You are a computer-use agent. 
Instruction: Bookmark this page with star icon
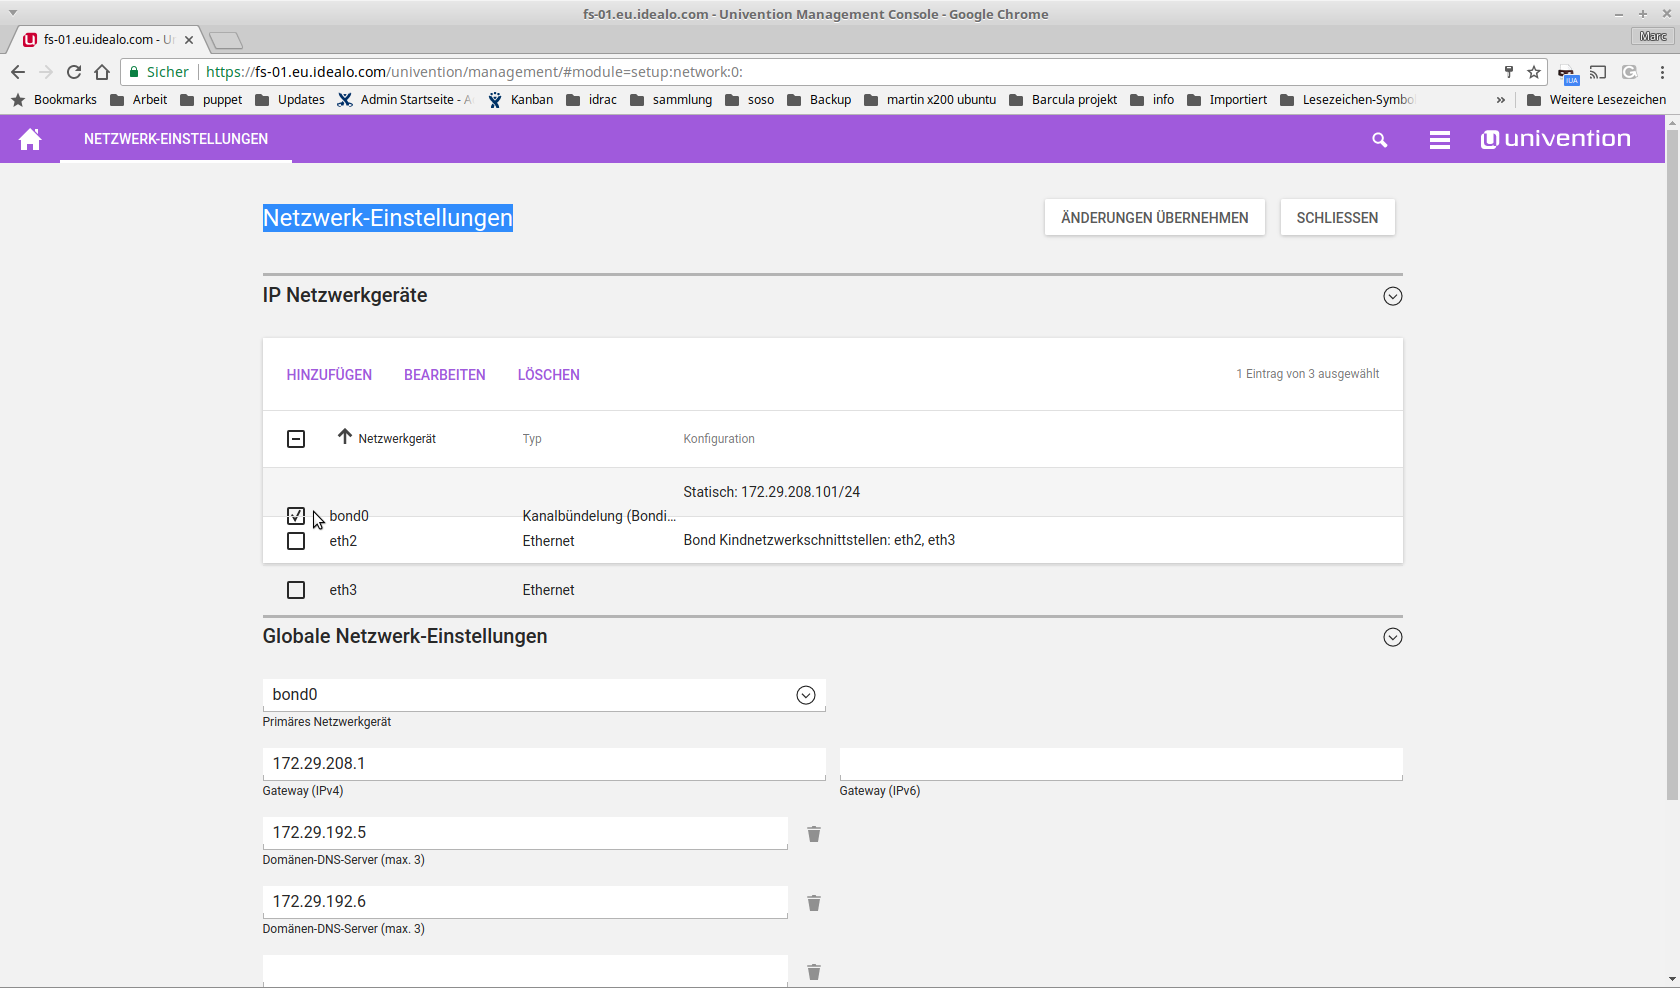point(1534,72)
